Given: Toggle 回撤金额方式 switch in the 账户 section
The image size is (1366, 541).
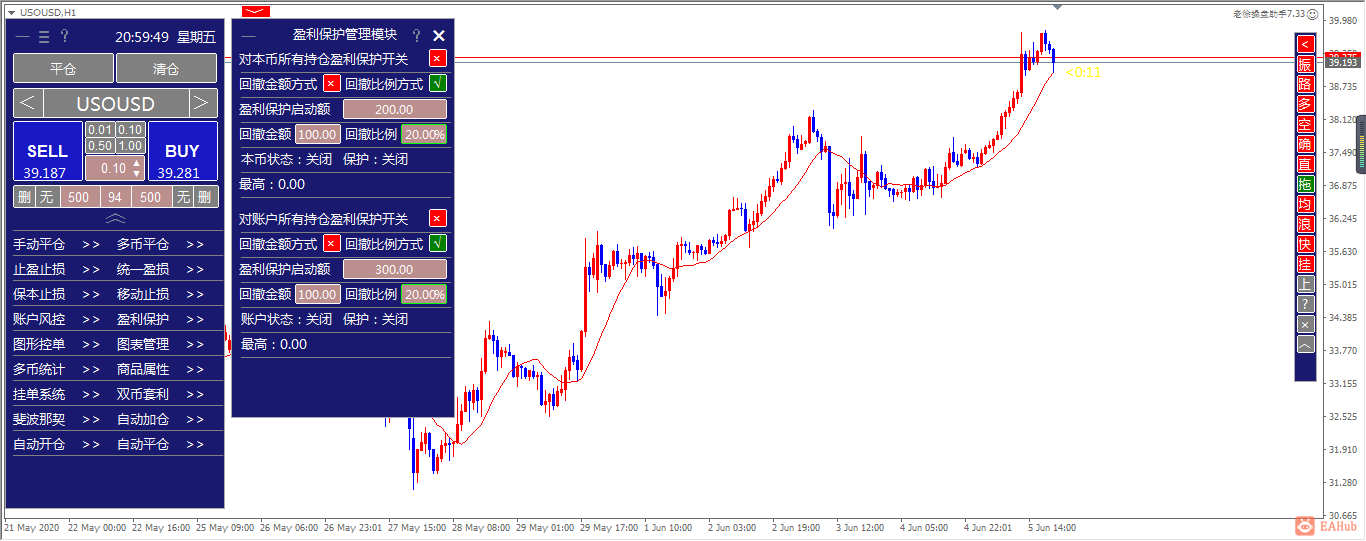Looking at the screenshot, I should click(331, 243).
